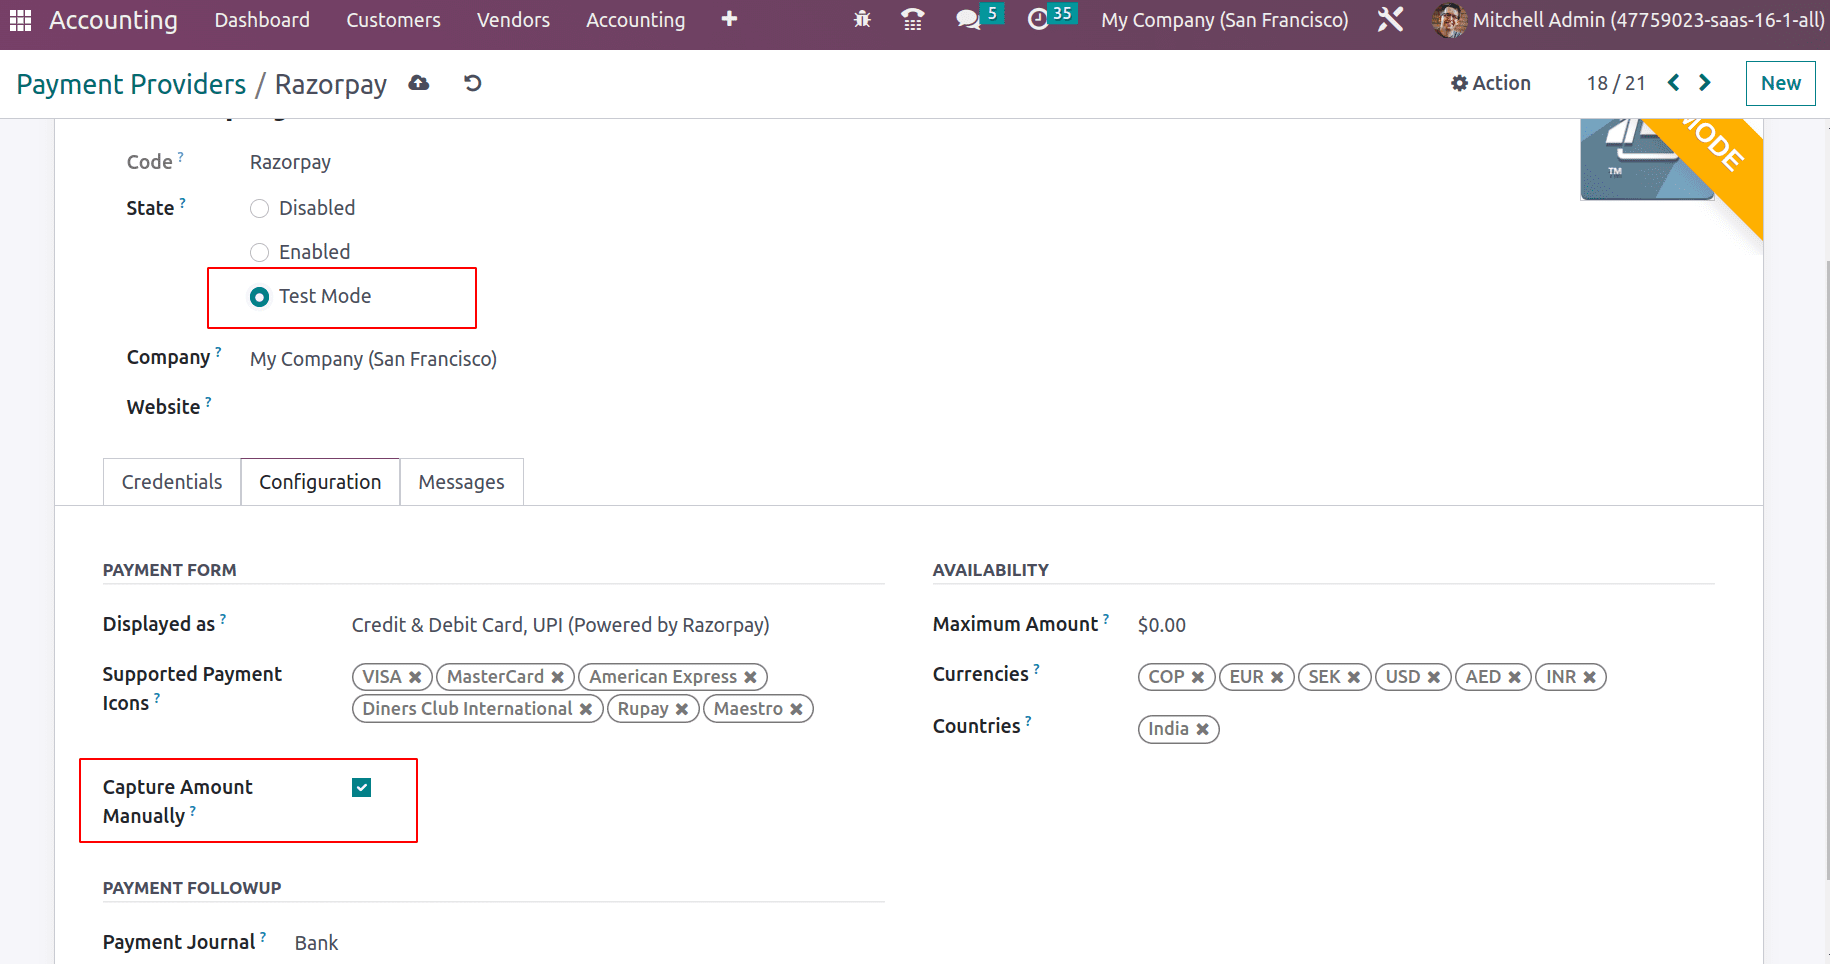Switch to the Credentials tab
Image resolution: width=1830 pixels, height=964 pixels.
click(172, 482)
